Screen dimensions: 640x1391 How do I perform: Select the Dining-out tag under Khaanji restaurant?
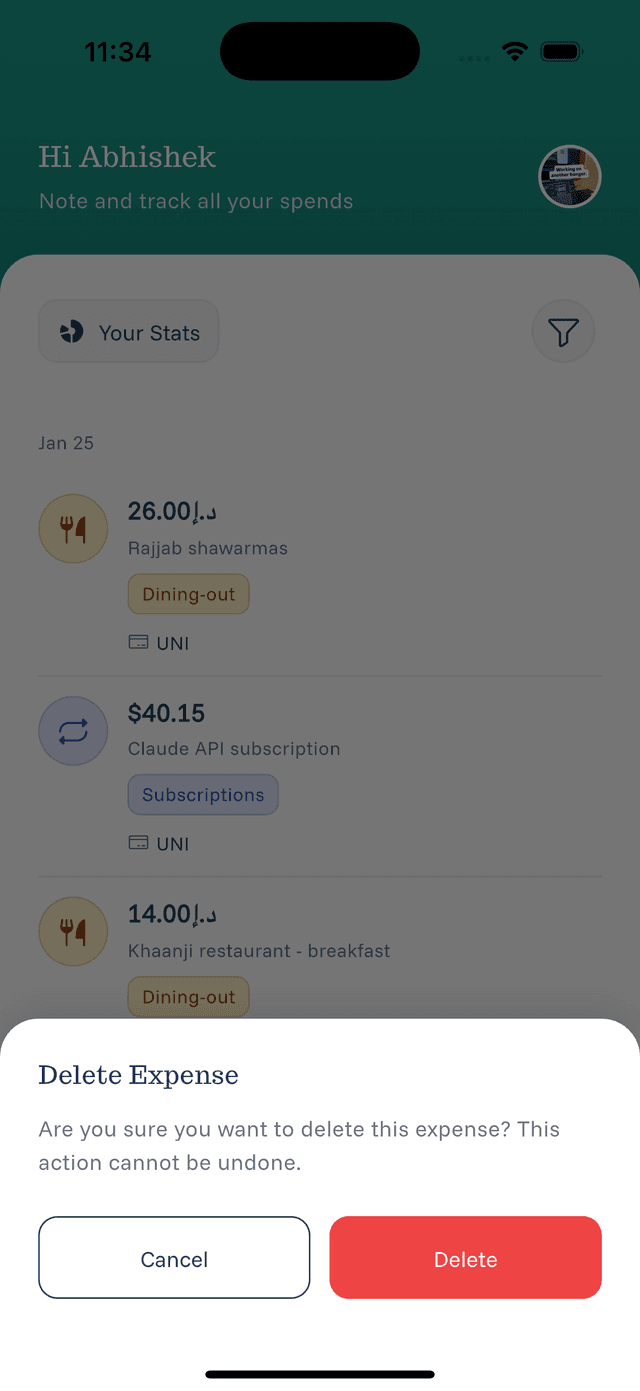(x=188, y=997)
